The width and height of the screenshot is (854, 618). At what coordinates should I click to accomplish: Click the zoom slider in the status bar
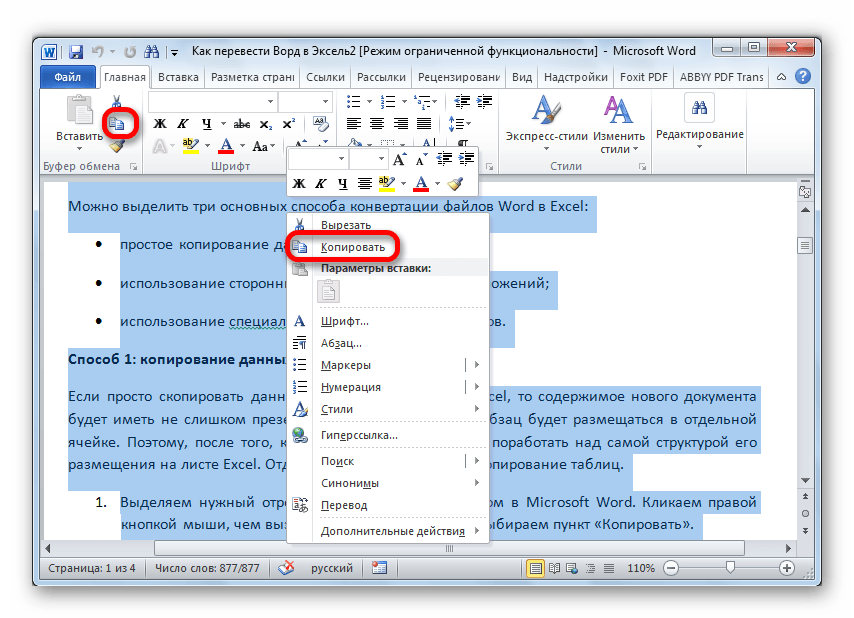pyautogui.click(x=730, y=568)
